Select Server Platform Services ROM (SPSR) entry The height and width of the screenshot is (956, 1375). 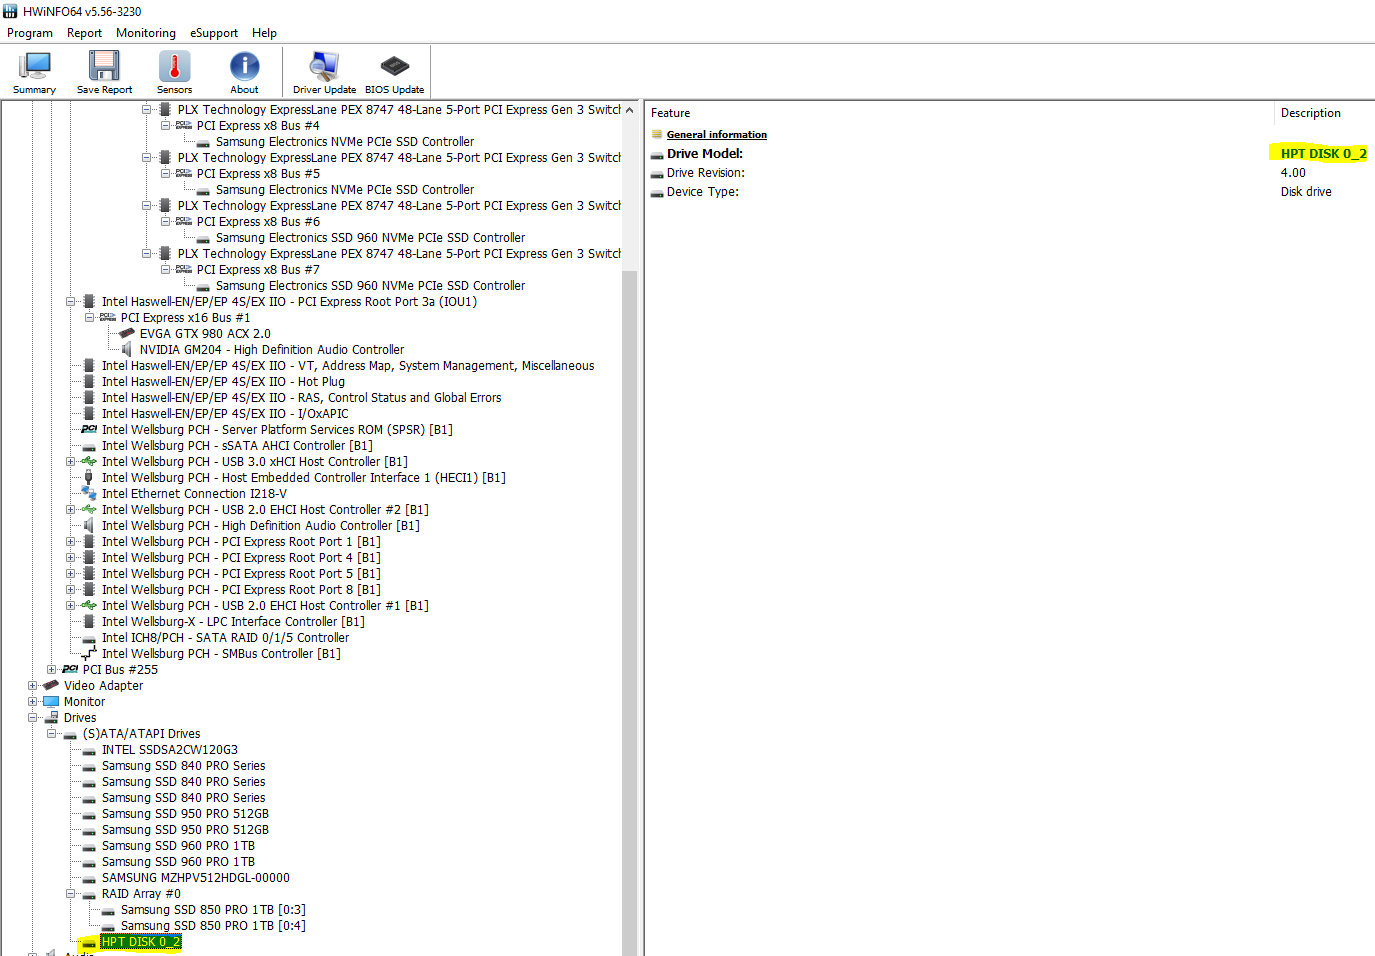point(277,430)
